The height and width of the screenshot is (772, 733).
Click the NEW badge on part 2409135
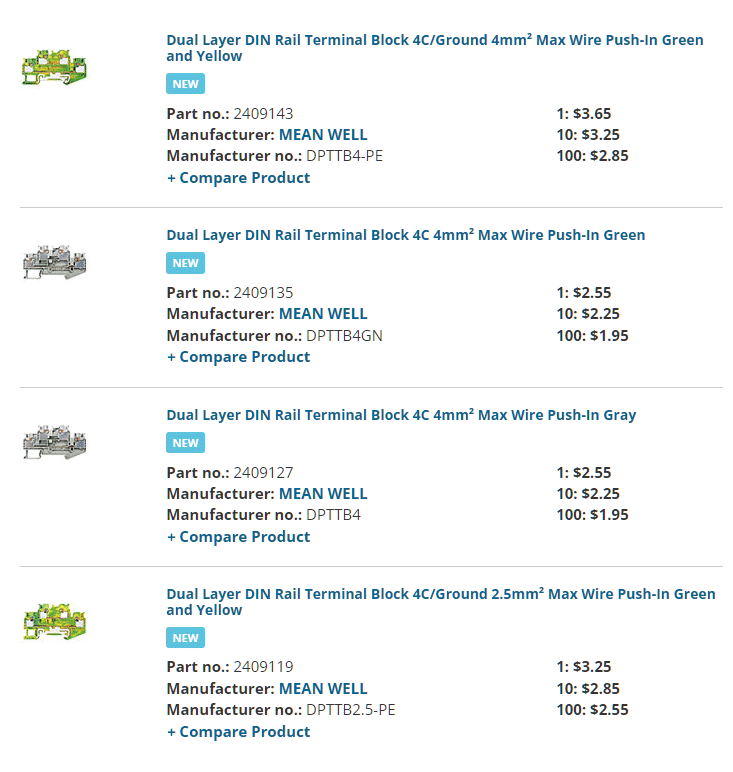(185, 263)
